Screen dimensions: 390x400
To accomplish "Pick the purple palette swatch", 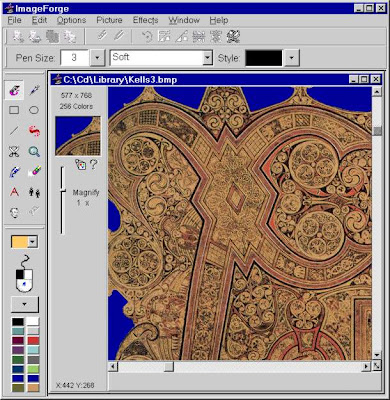I will tap(18, 350).
